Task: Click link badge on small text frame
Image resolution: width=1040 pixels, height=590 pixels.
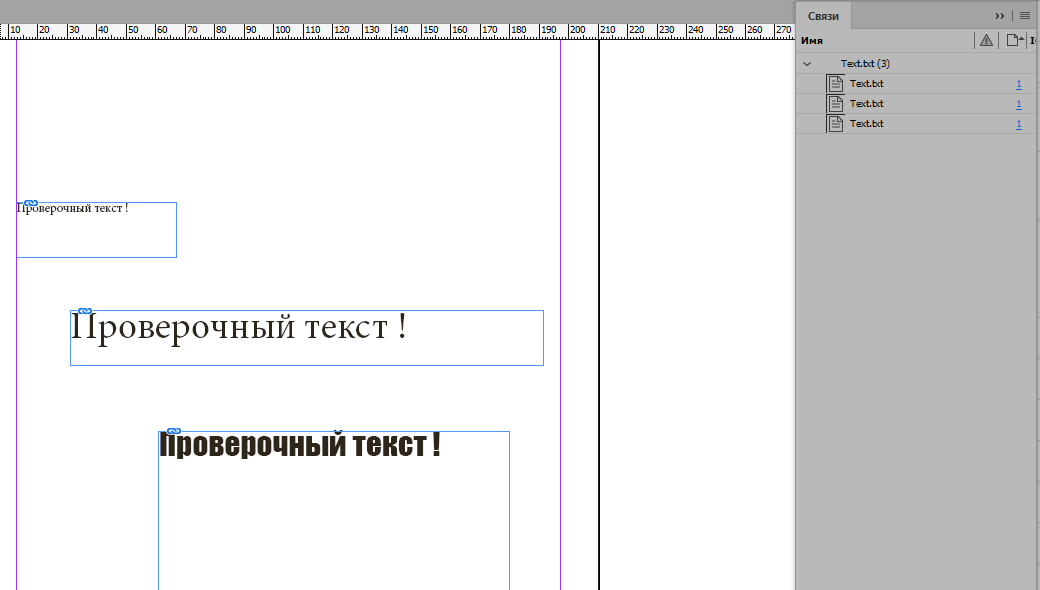Action: point(31,203)
